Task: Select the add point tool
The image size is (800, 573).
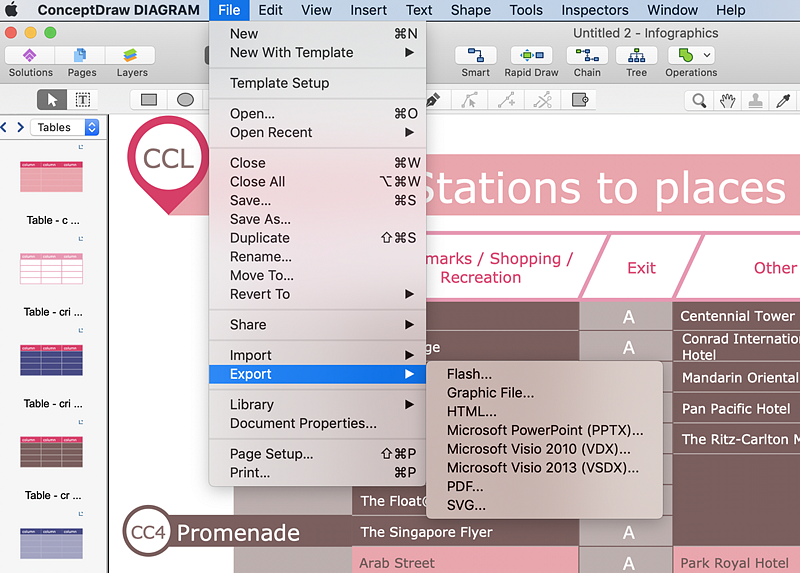Action: [506, 100]
